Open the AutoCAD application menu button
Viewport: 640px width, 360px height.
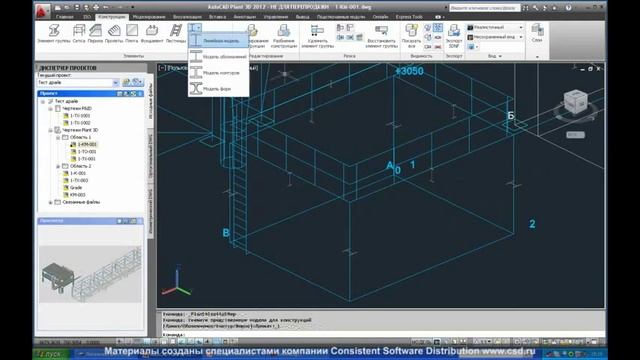42,10
